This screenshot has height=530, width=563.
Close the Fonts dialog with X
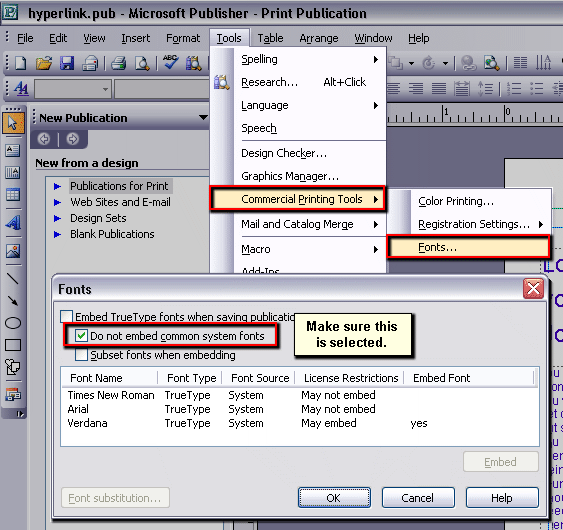[x=533, y=288]
